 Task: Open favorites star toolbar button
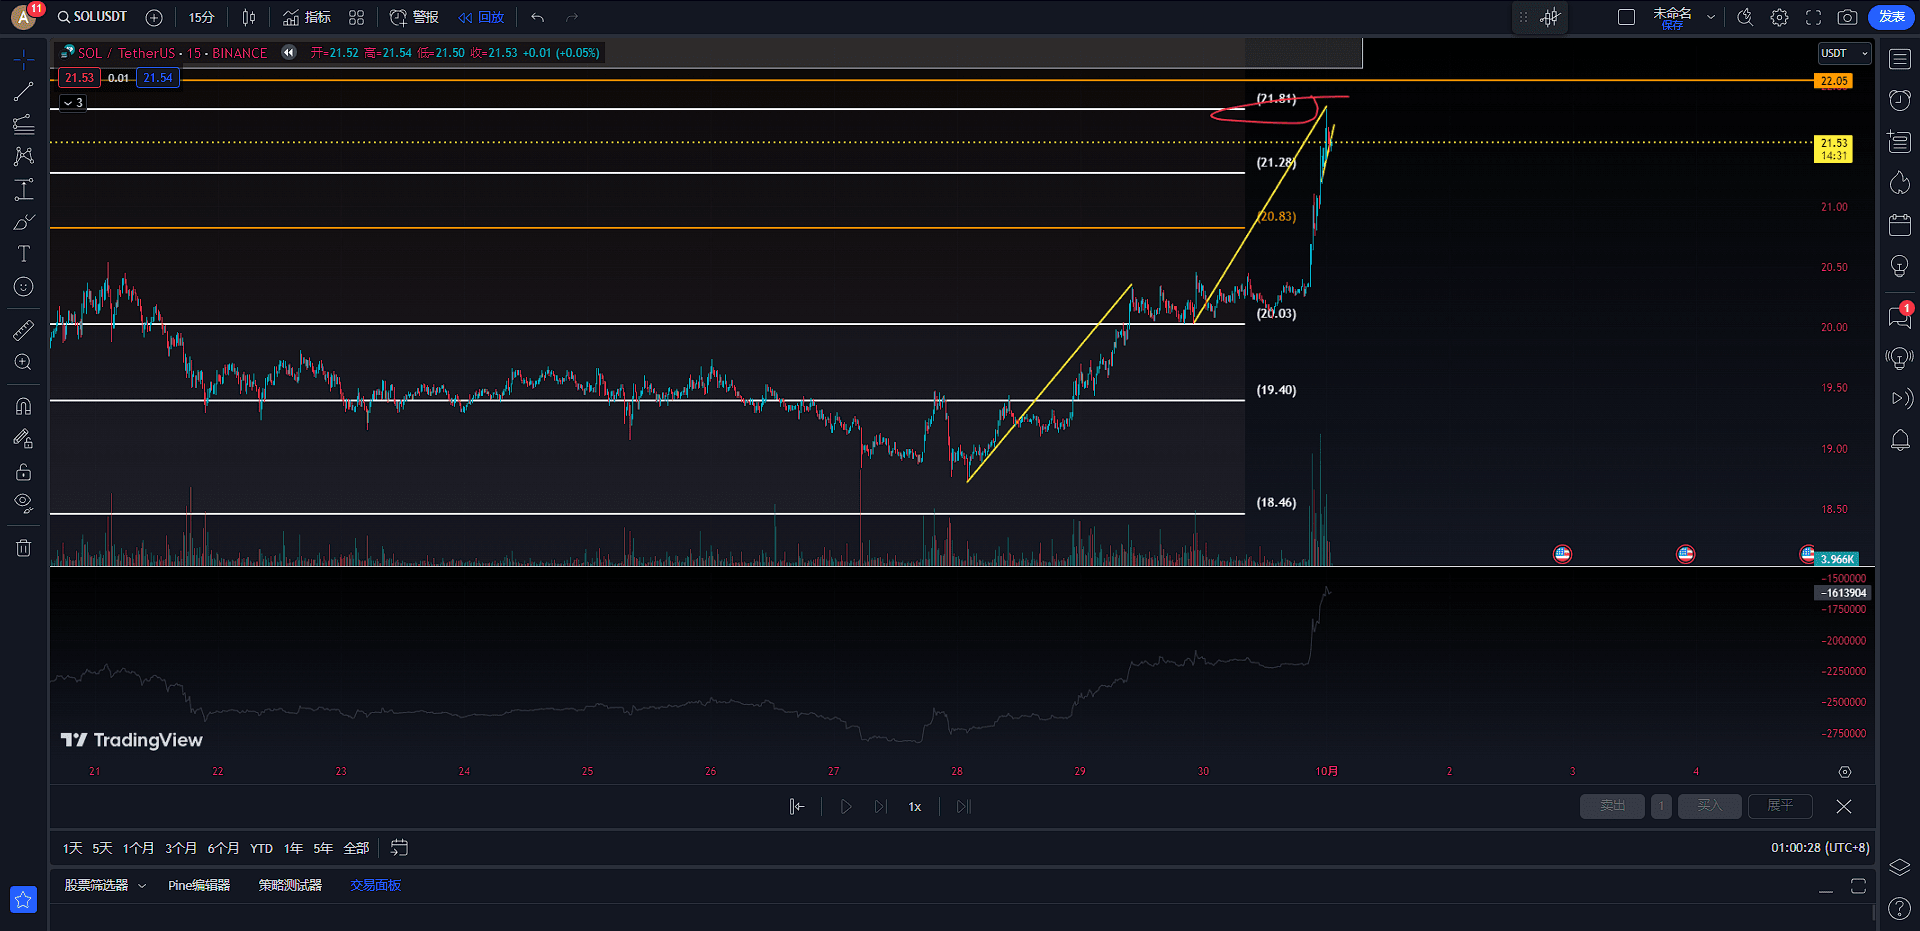23,900
